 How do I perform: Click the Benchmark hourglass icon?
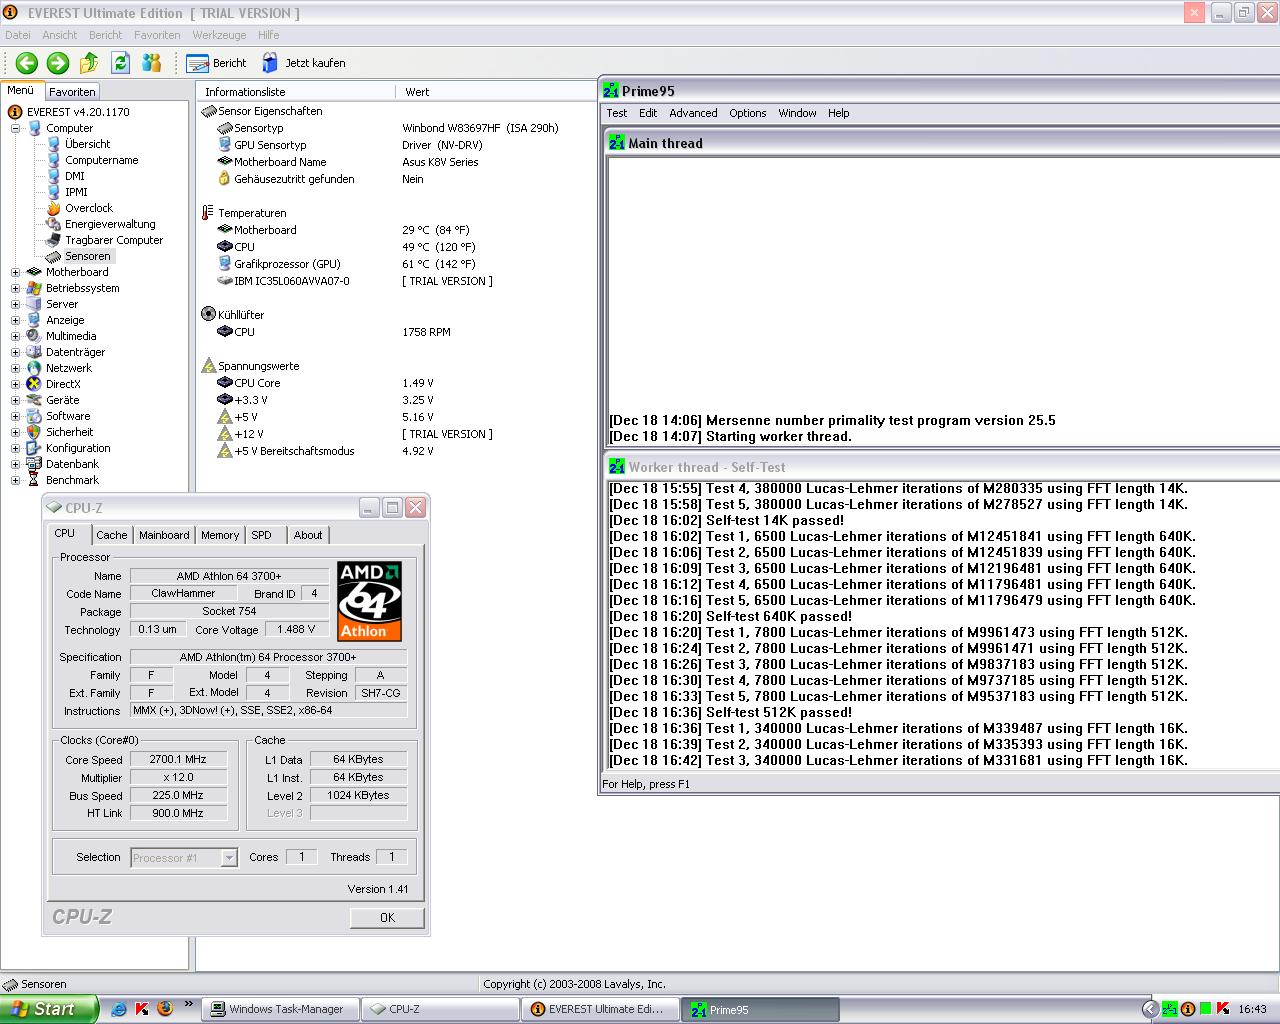(x=34, y=480)
